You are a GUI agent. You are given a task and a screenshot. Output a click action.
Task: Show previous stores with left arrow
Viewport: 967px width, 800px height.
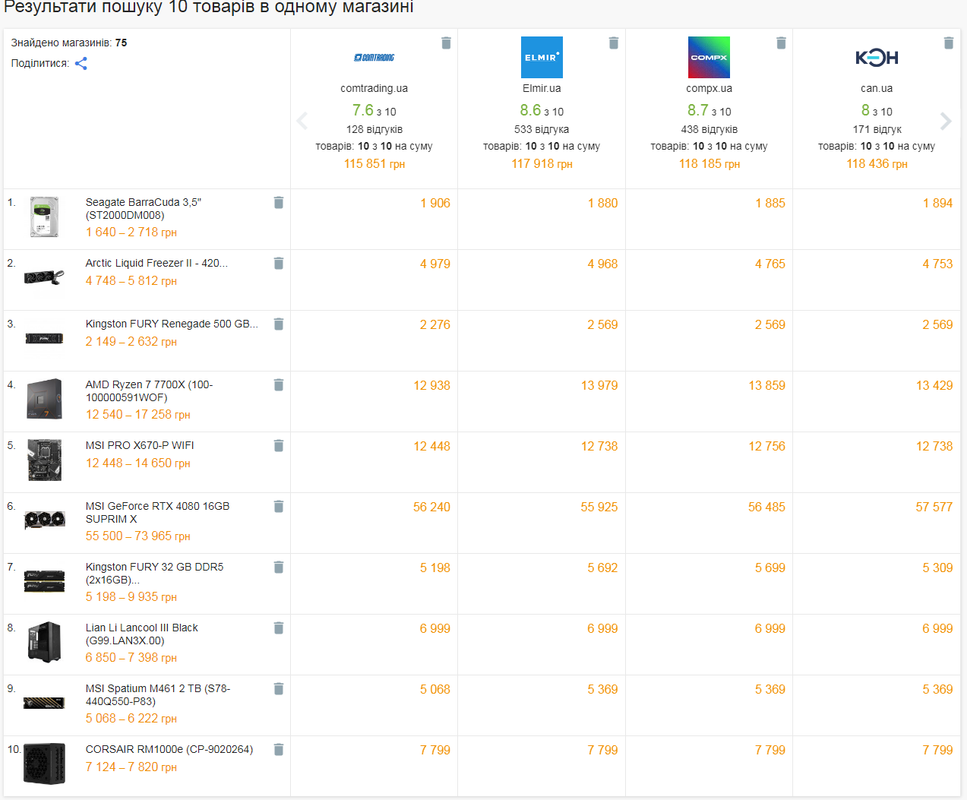(x=302, y=121)
